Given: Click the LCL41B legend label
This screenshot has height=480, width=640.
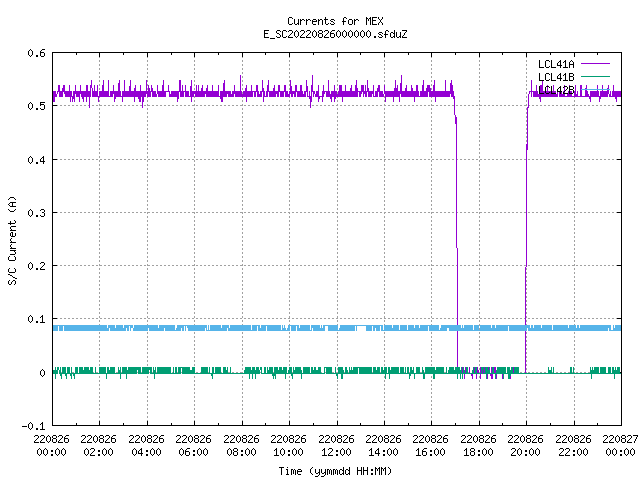Looking at the screenshot, I should (556, 77).
